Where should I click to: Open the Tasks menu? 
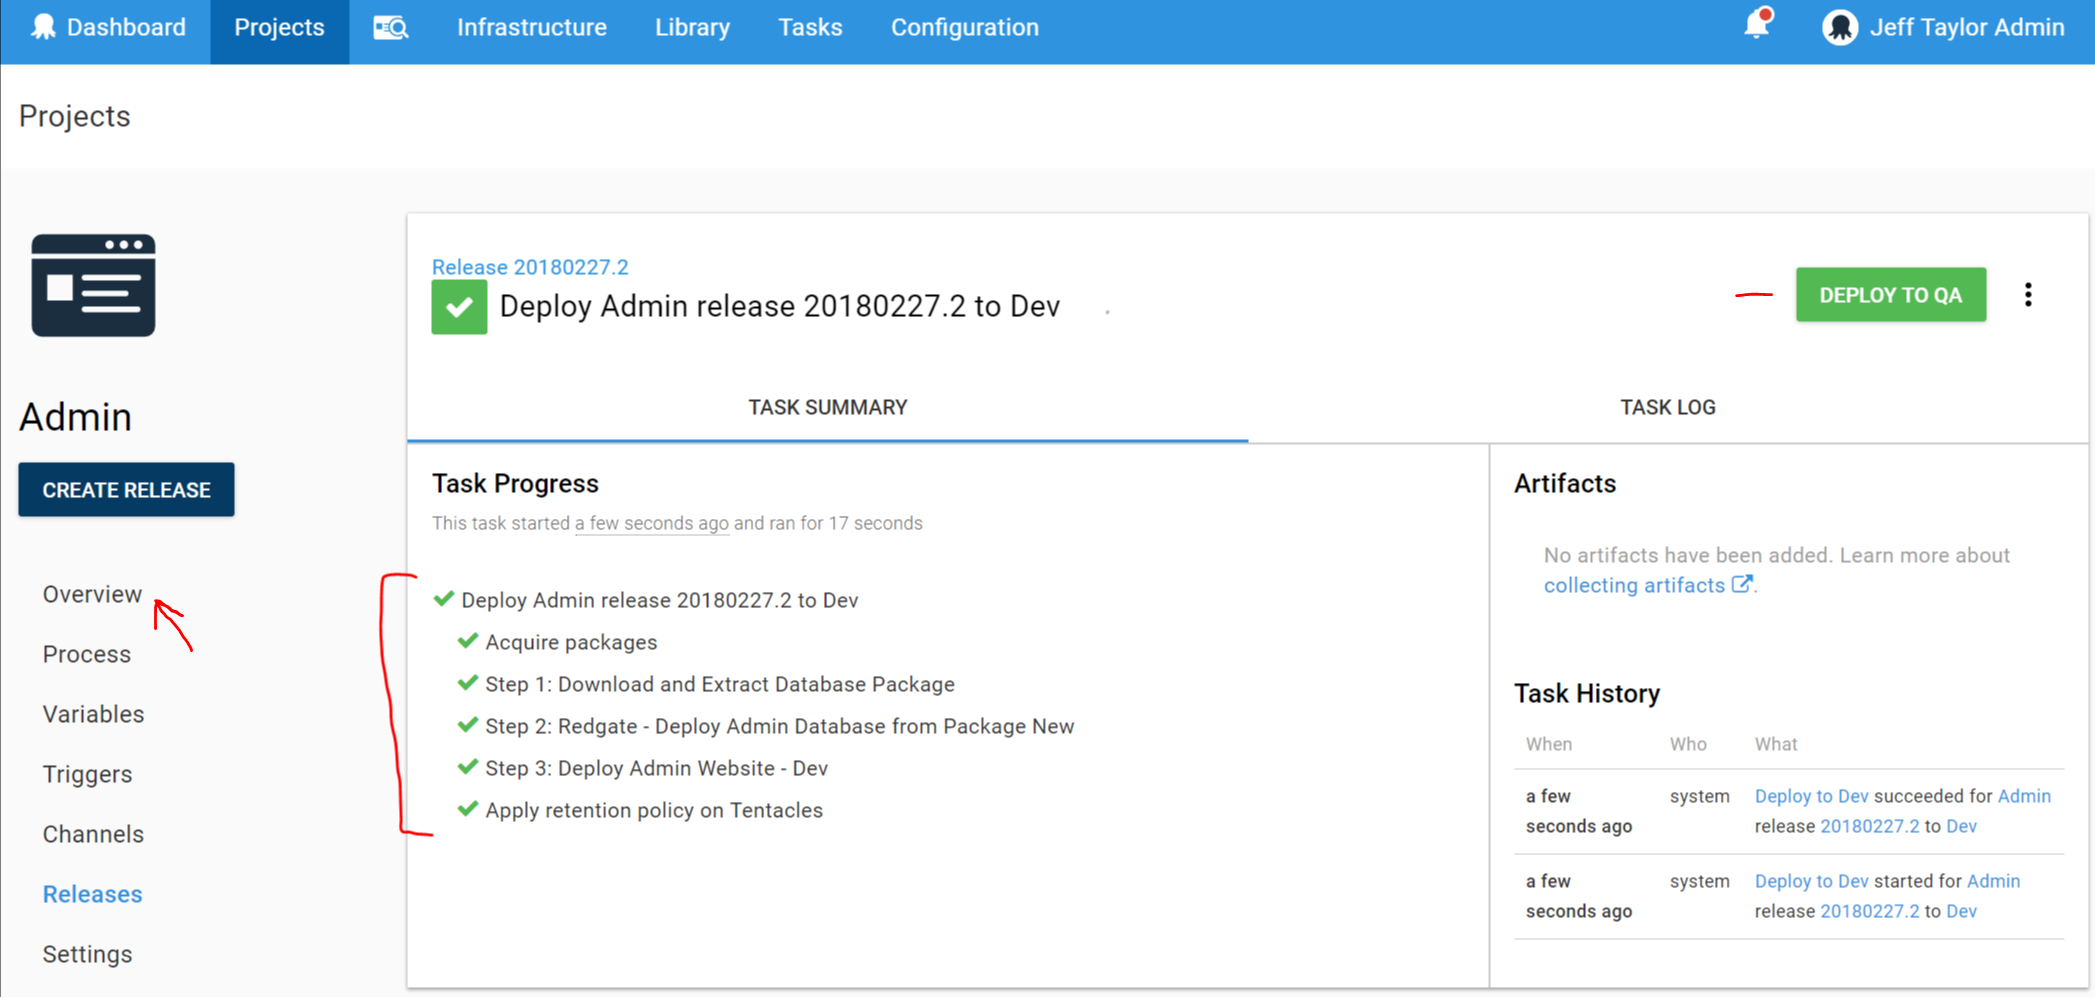810,27
